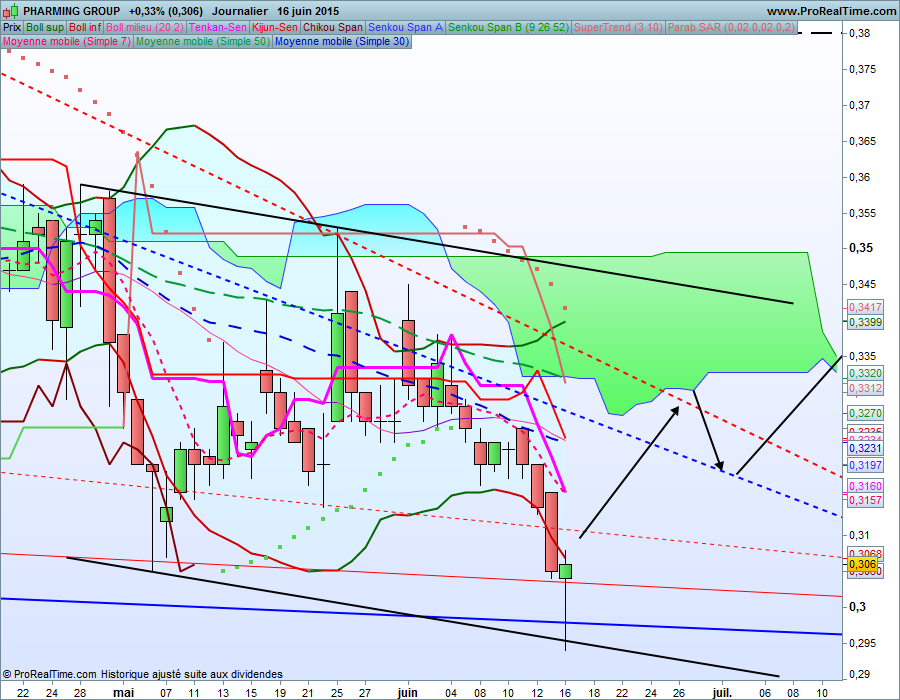Click the 0,345 price axis value
This screenshot has width=900, height=700.
[863, 284]
